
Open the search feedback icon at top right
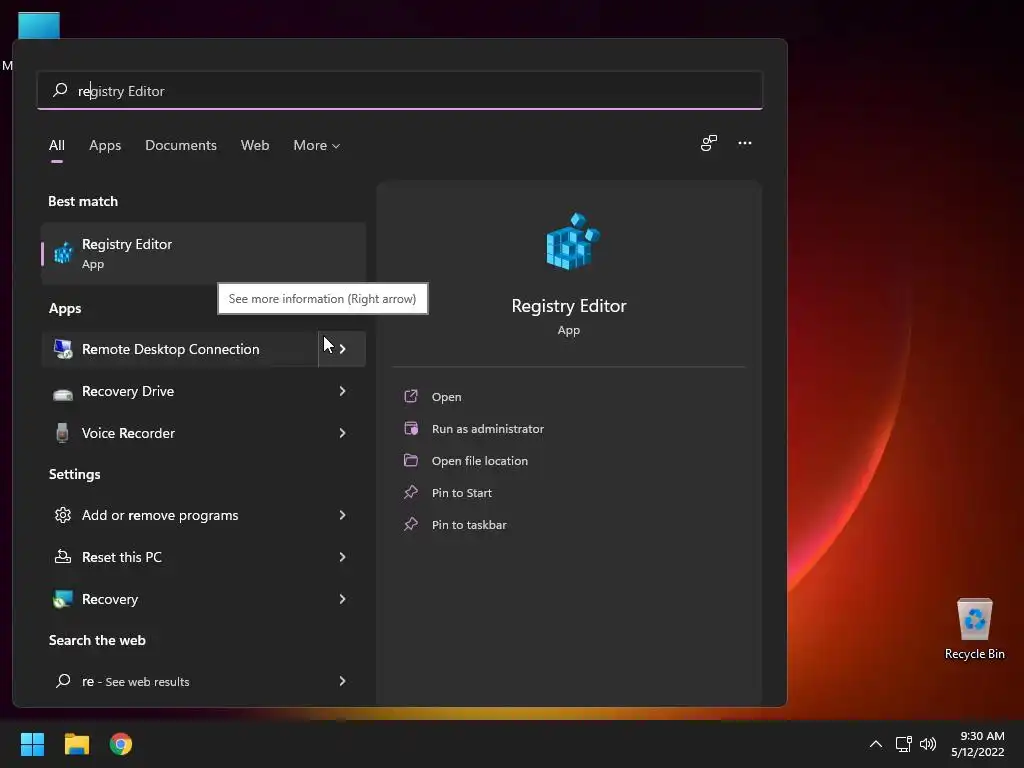(x=709, y=144)
